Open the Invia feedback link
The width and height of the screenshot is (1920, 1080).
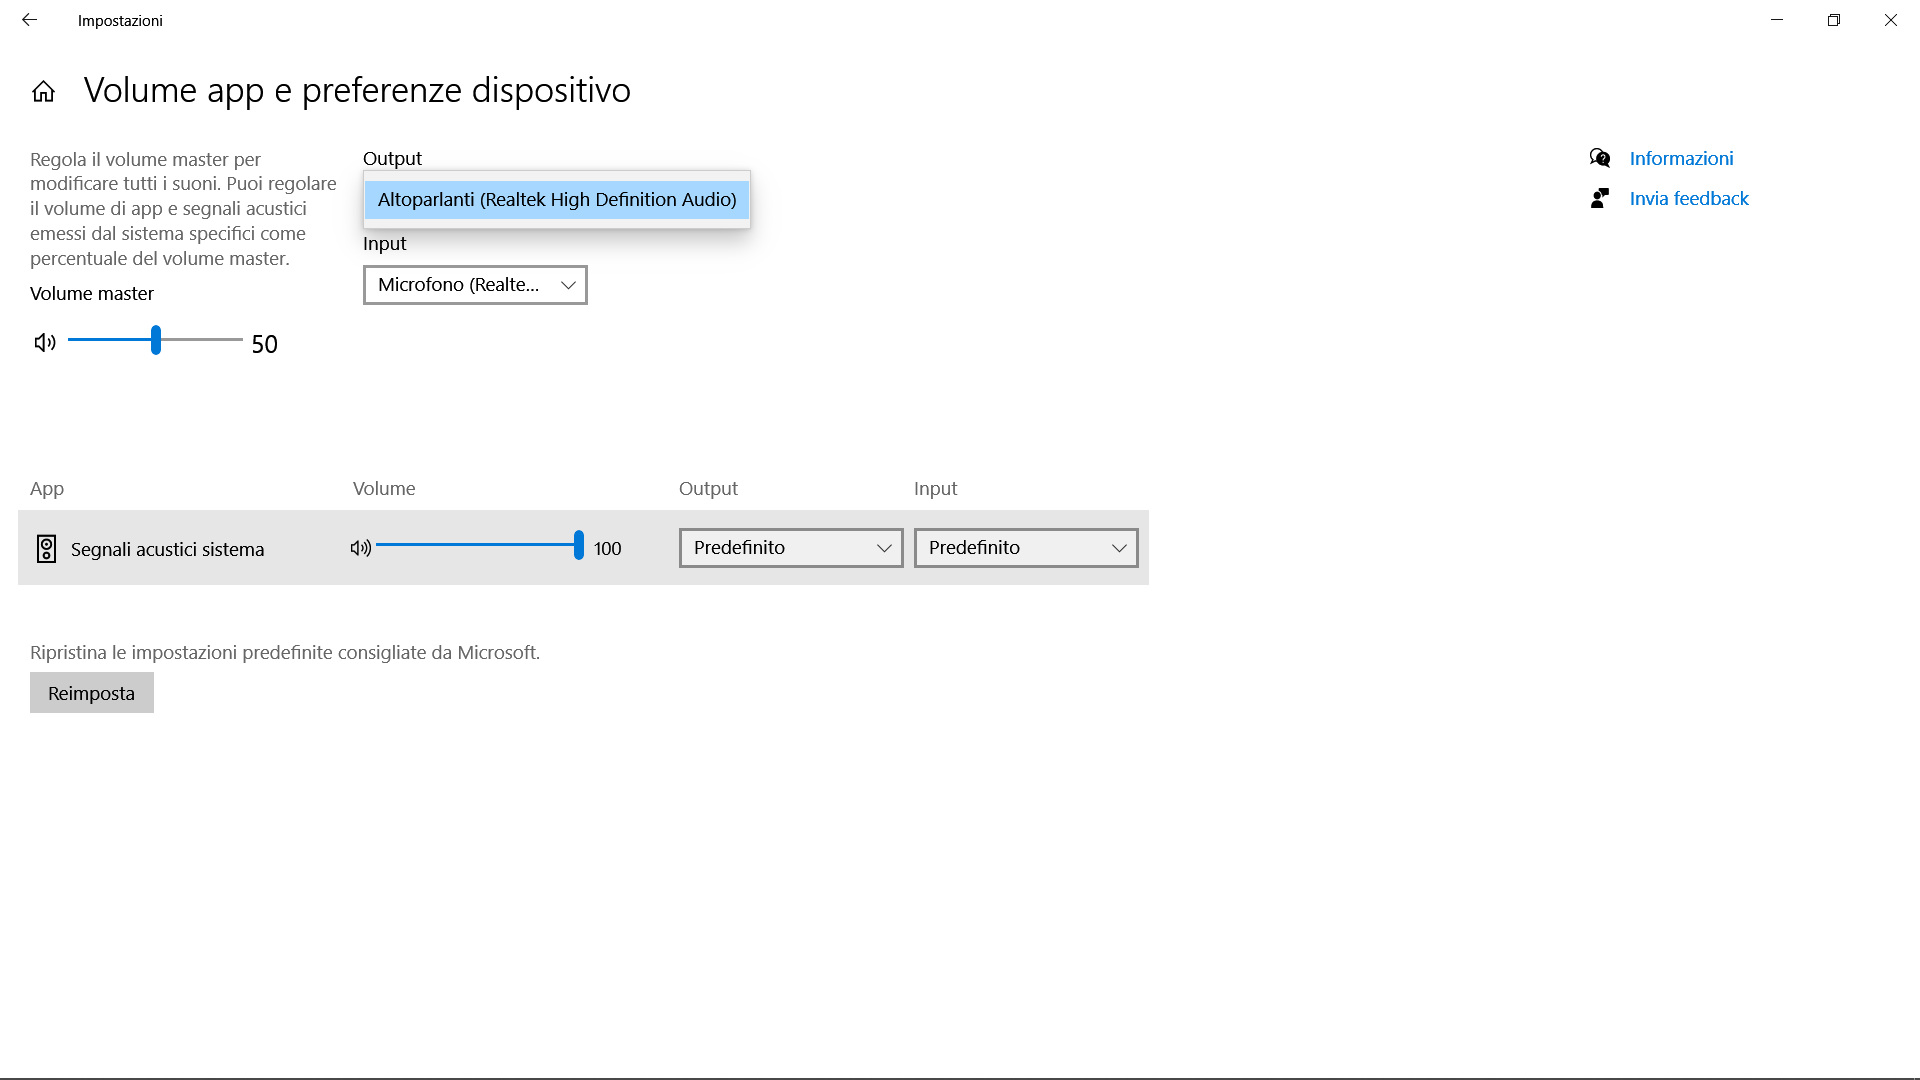1689,198
